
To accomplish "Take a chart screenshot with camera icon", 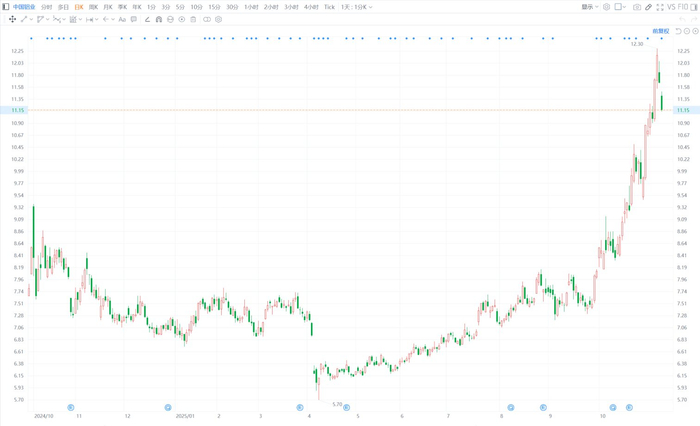I will (x=637, y=7).
